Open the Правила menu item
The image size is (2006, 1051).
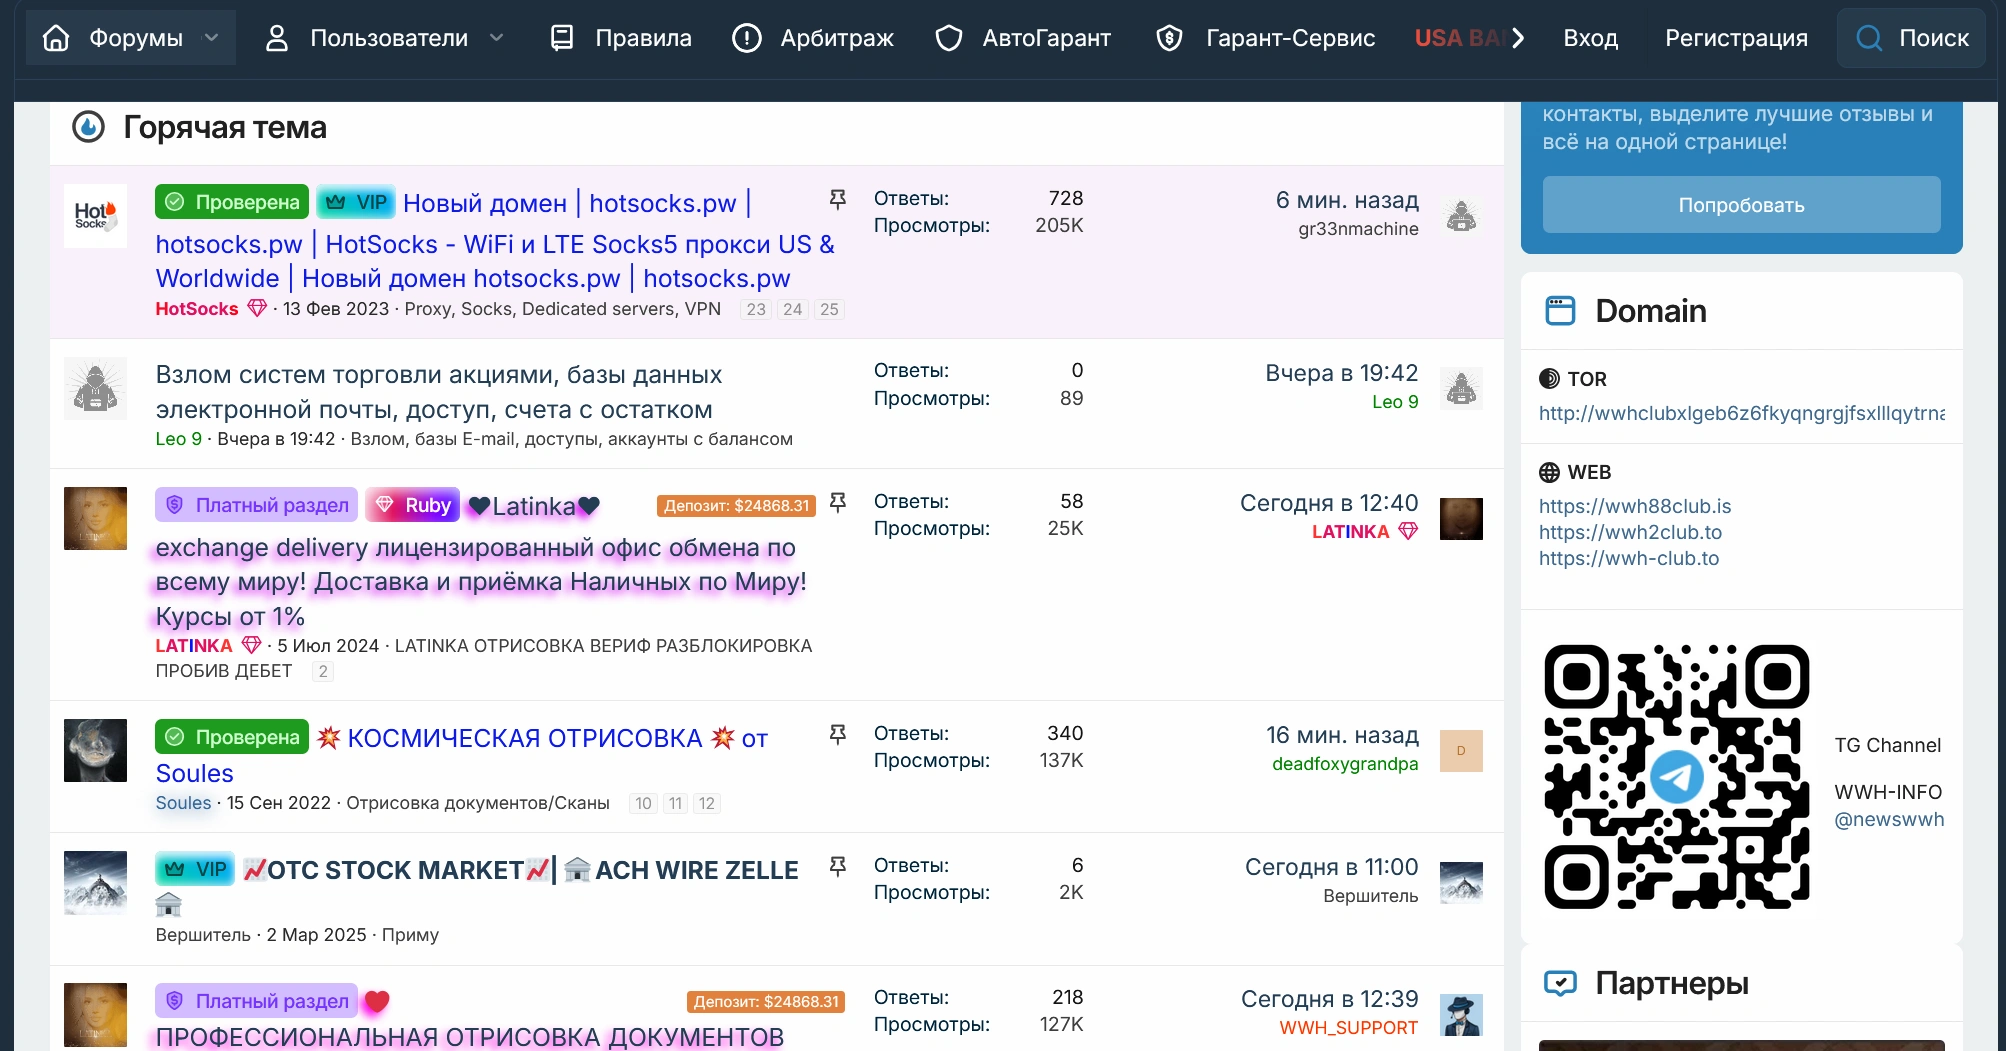point(620,38)
